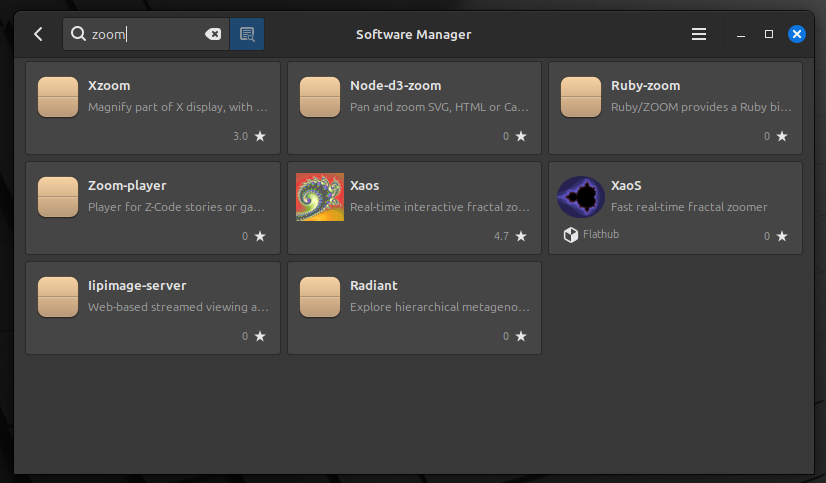Click the search magnifier icon
Viewport: 826px width, 483px height.
[78, 34]
